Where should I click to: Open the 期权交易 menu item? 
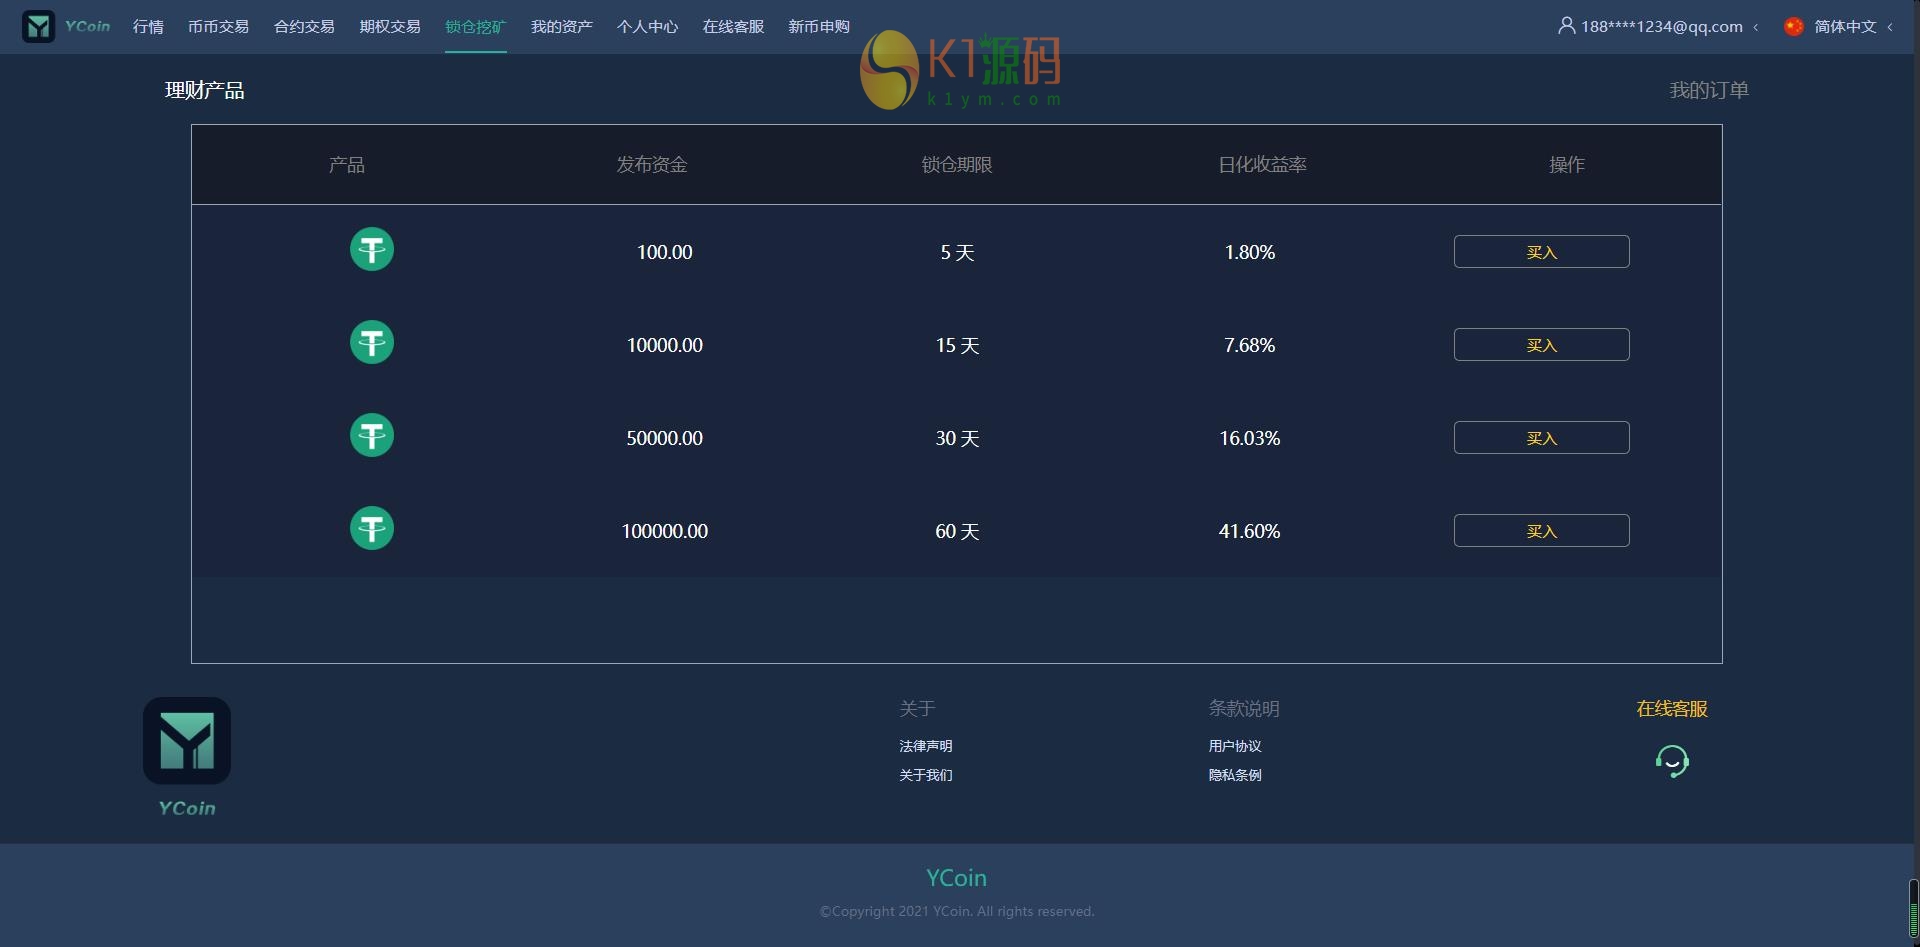390,27
